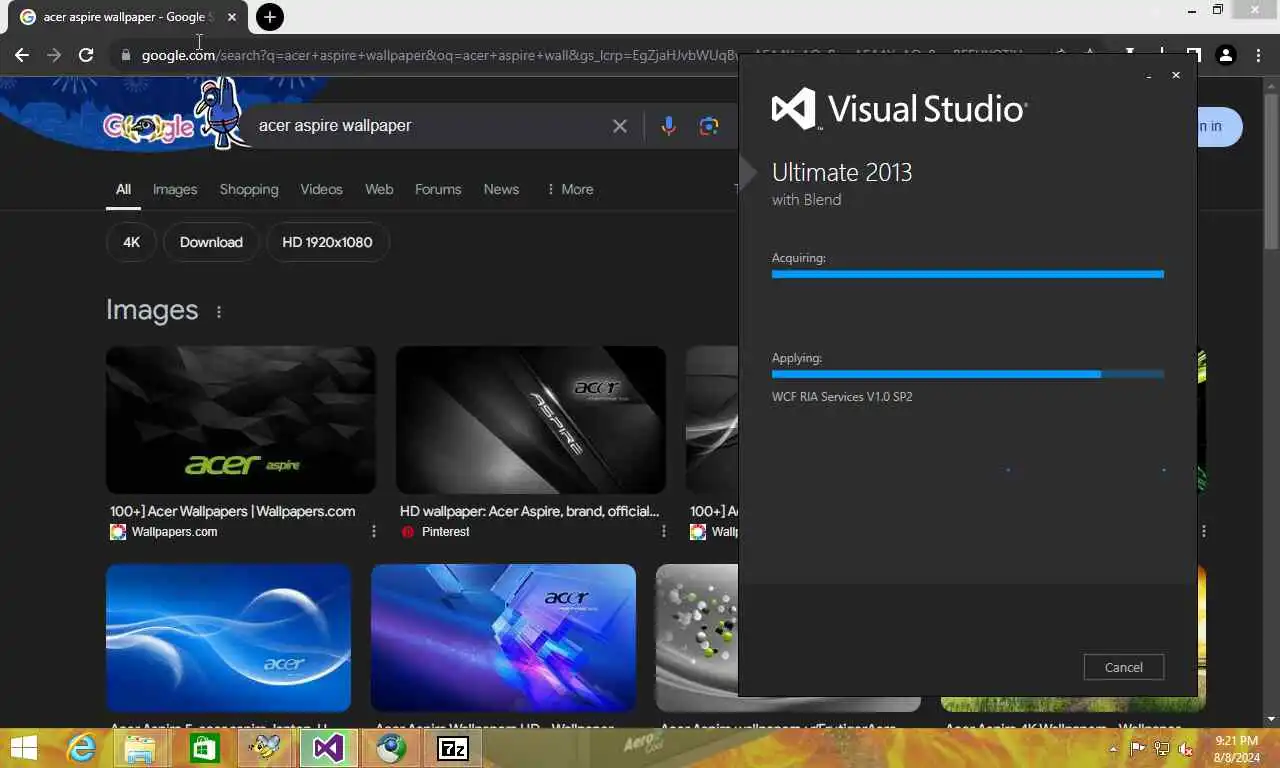Open the silver Aspire brand wallpaper thumbnail
The height and width of the screenshot is (768, 1280).
coord(531,420)
